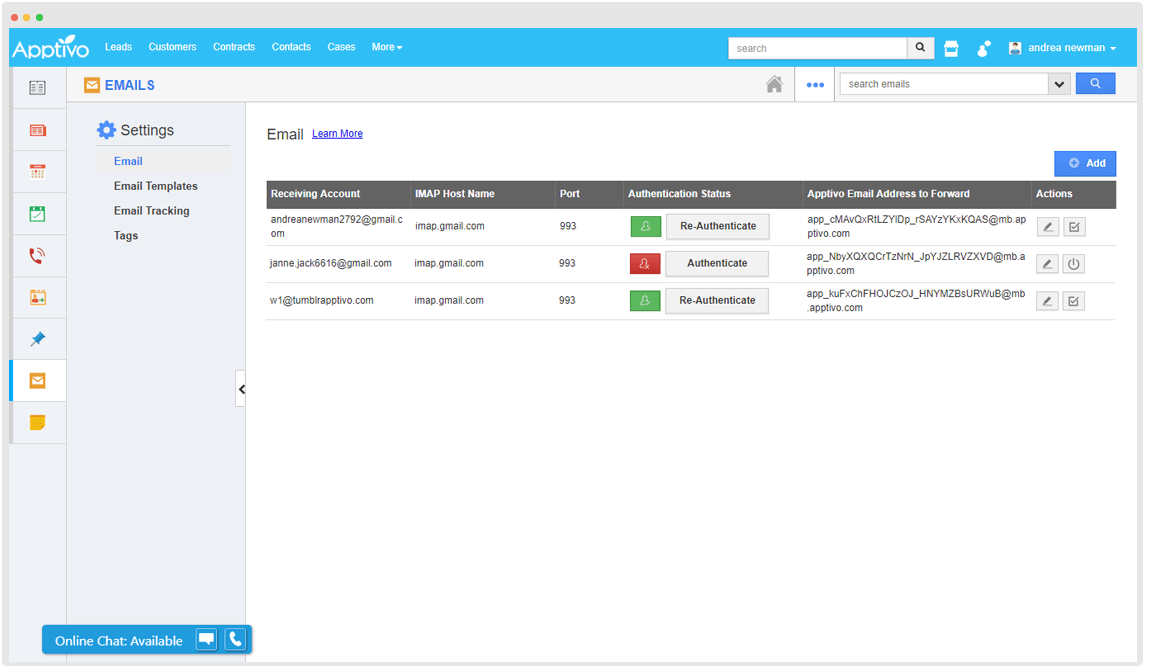Open andrea newman user menu
Image resolution: width=1150 pixels, height=670 pixels.
click(x=1062, y=48)
